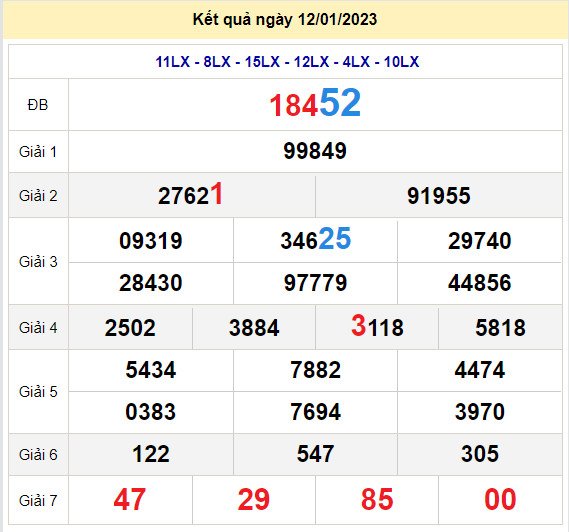Image resolution: width=569 pixels, height=532 pixels.
Task: Click Giải 3 number 09319
Action: coord(151,241)
